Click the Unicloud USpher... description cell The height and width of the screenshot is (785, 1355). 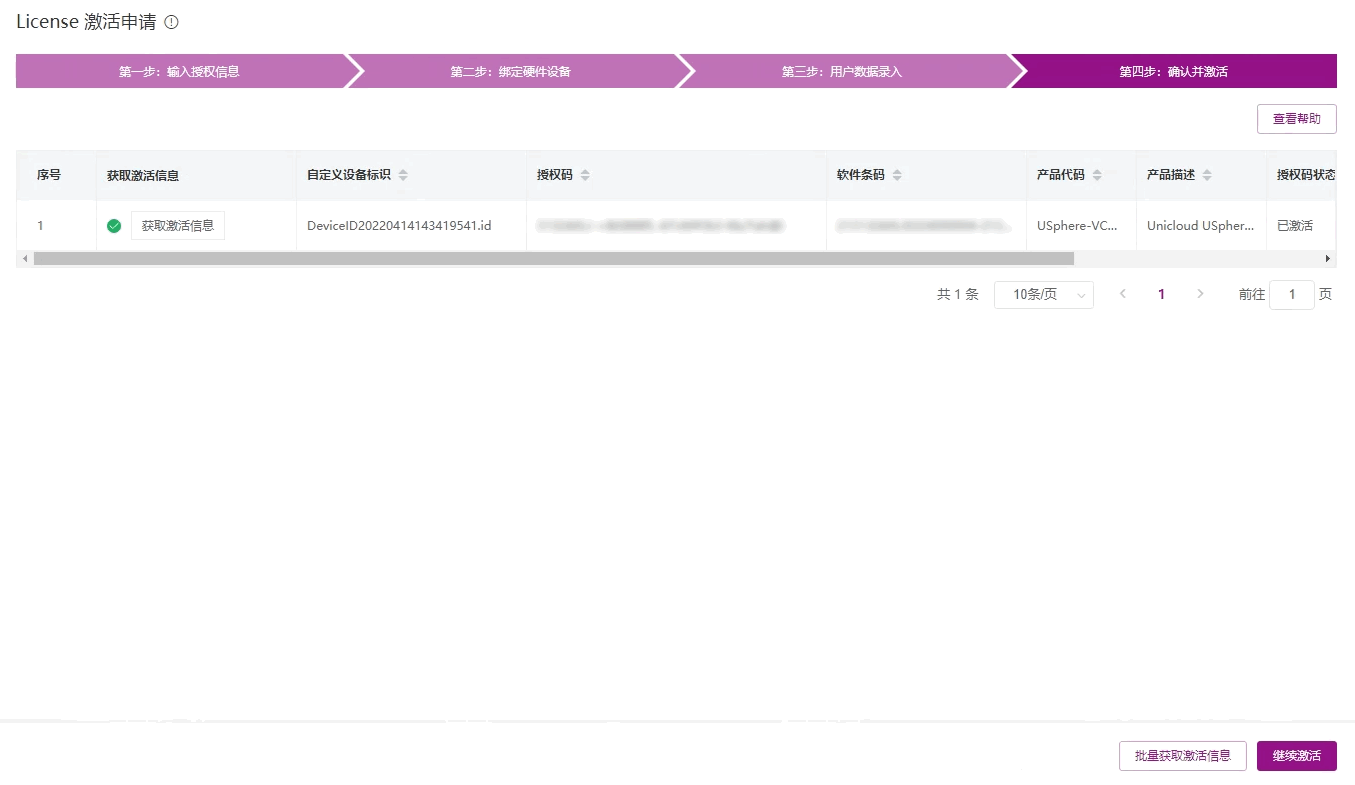click(1201, 226)
